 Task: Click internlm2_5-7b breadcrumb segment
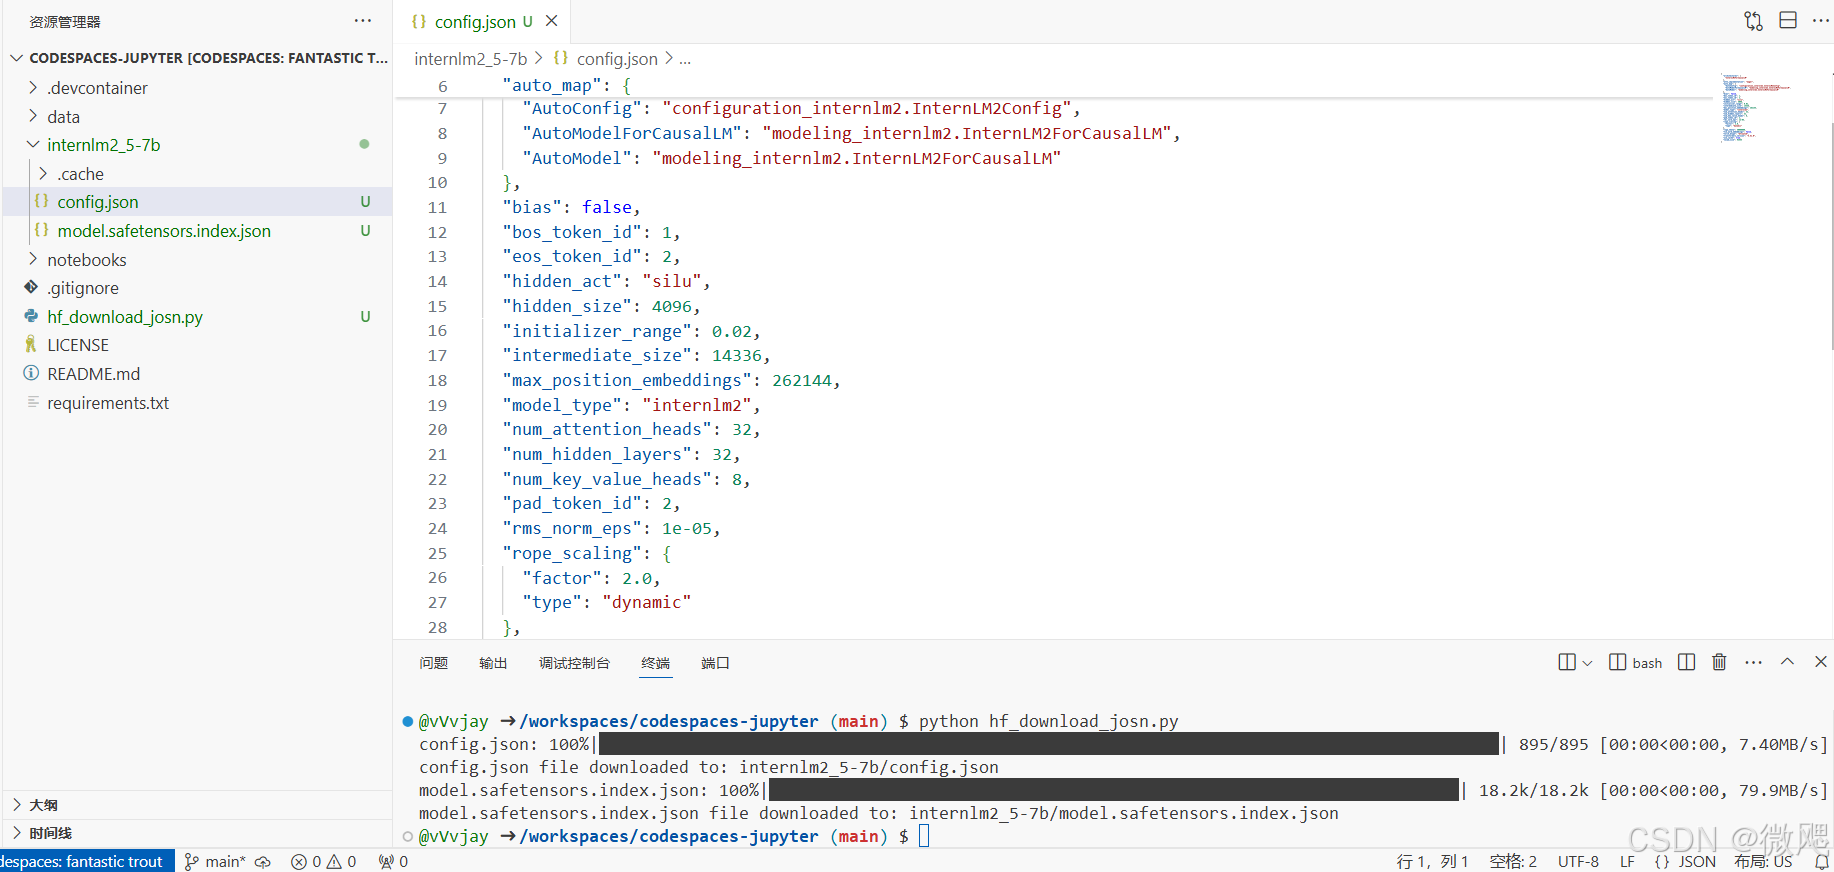471,59
